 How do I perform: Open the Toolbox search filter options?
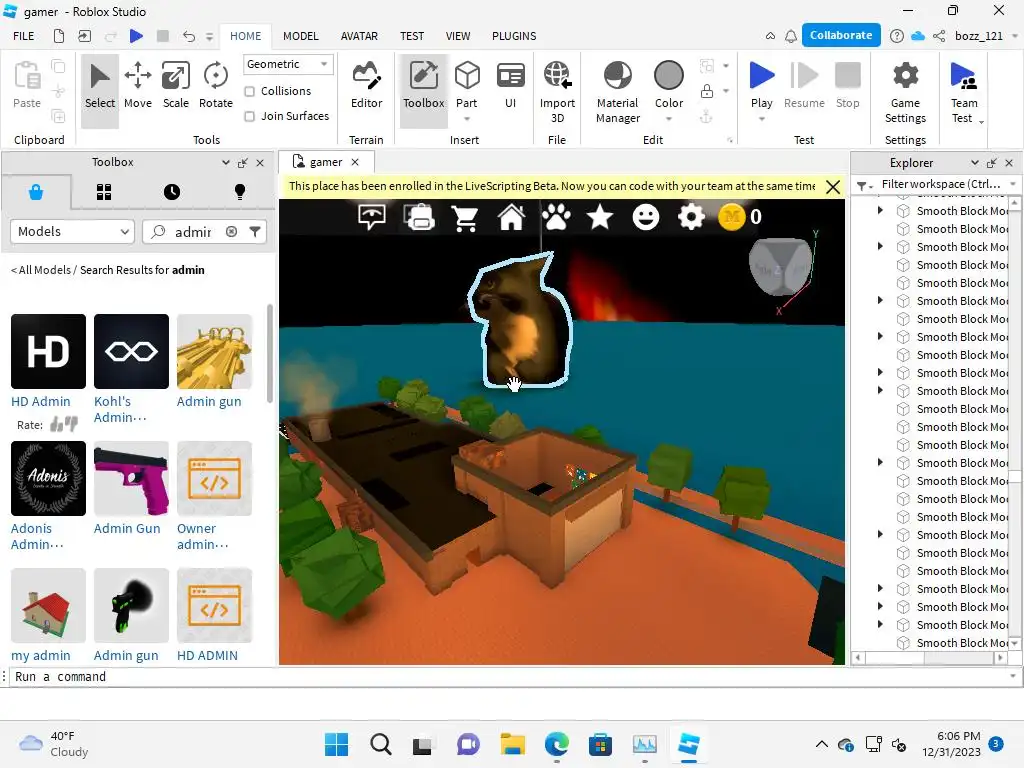(x=255, y=232)
